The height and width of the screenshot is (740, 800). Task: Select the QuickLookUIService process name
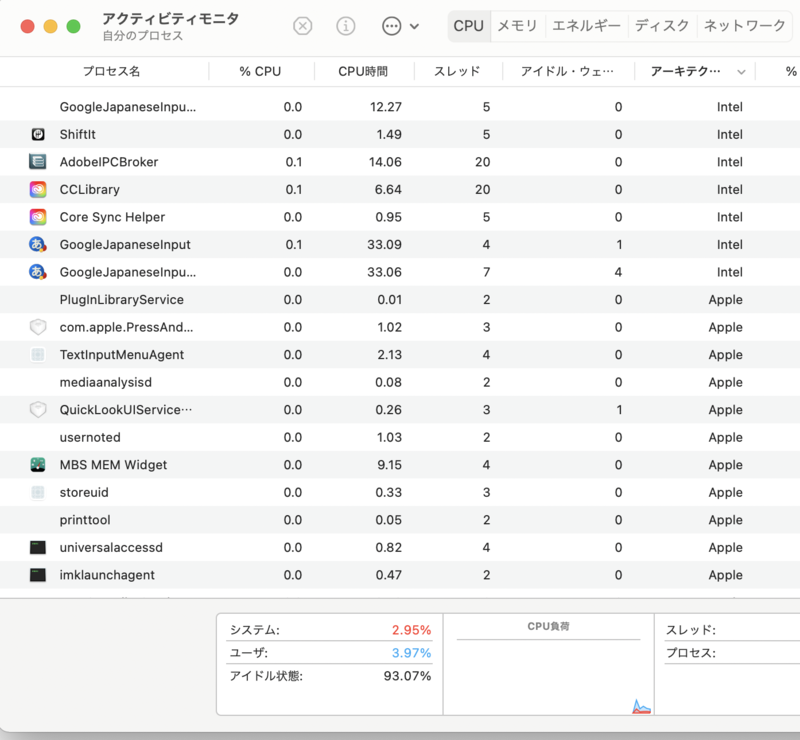[126, 410]
